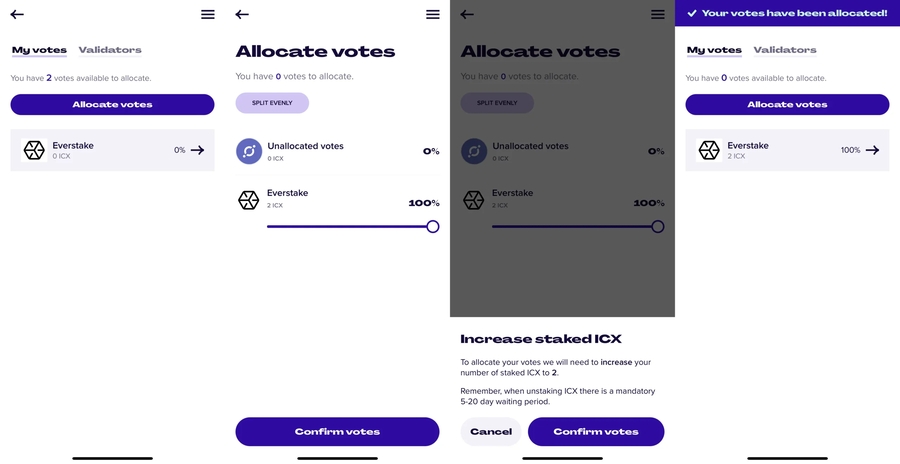
Task: Switch to Validators tab under the allocated banner
Action: click(785, 50)
